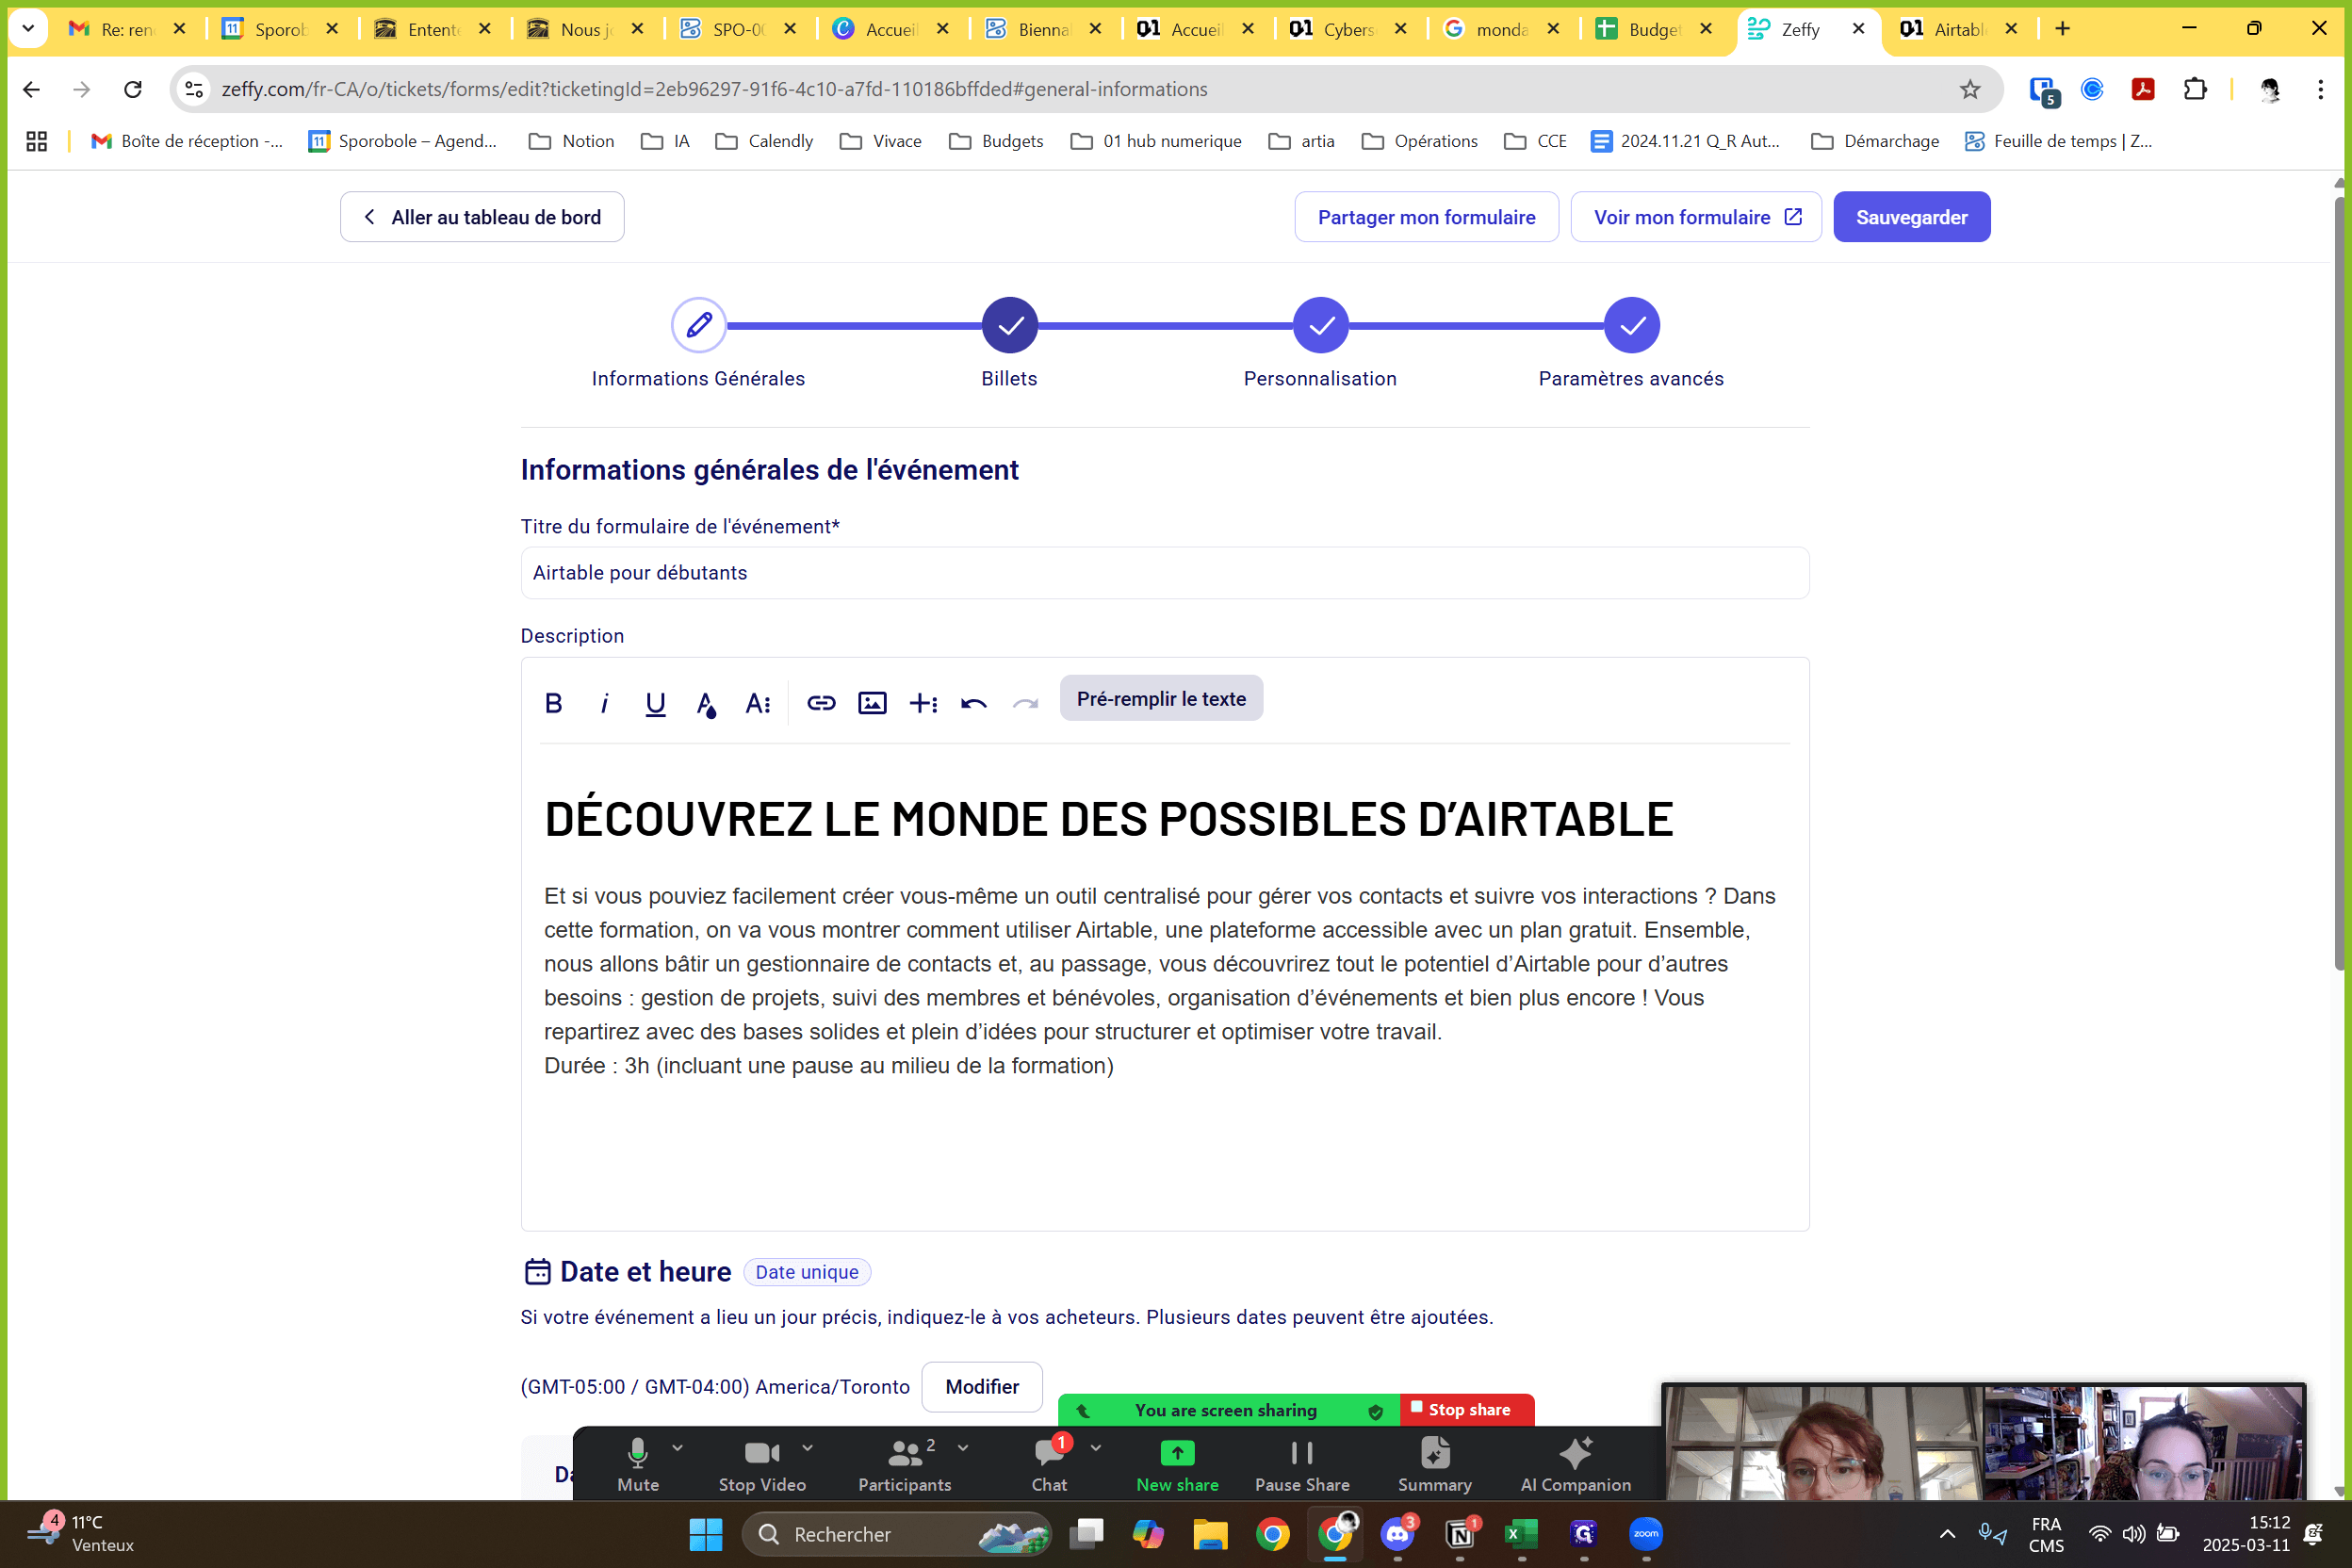Screen dimensions: 2352x1568
Task: Go back to the previous page
Action: pos(31,89)
